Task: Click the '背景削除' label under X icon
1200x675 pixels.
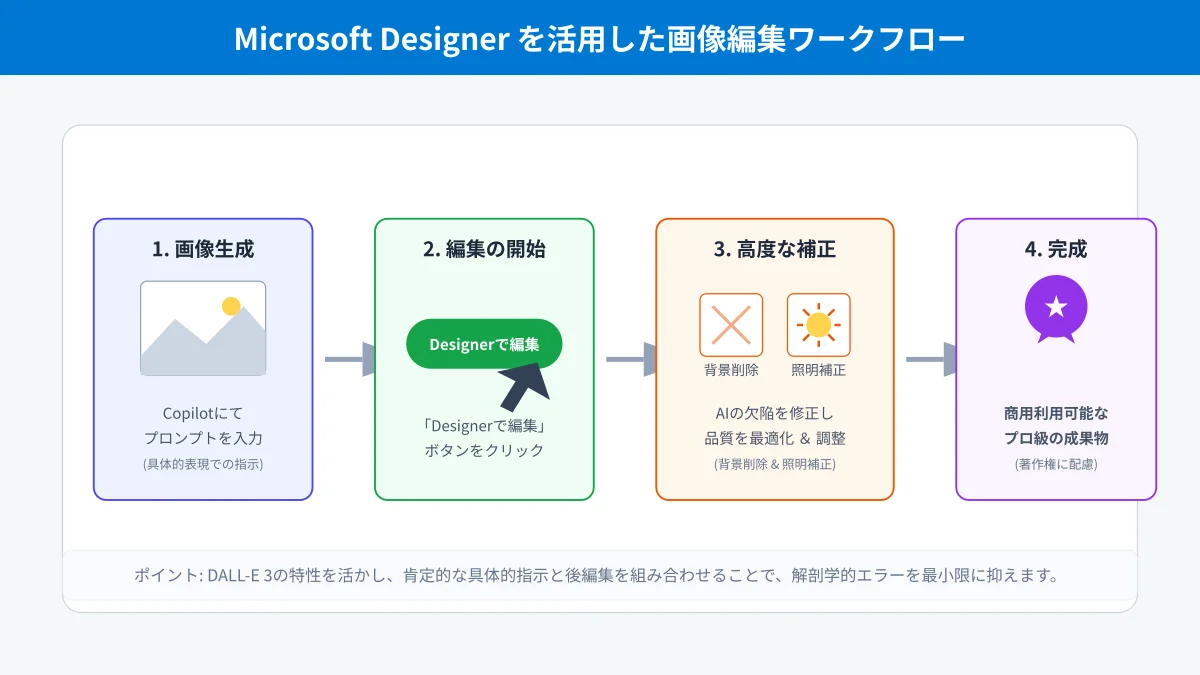Action: coord(731,370)
